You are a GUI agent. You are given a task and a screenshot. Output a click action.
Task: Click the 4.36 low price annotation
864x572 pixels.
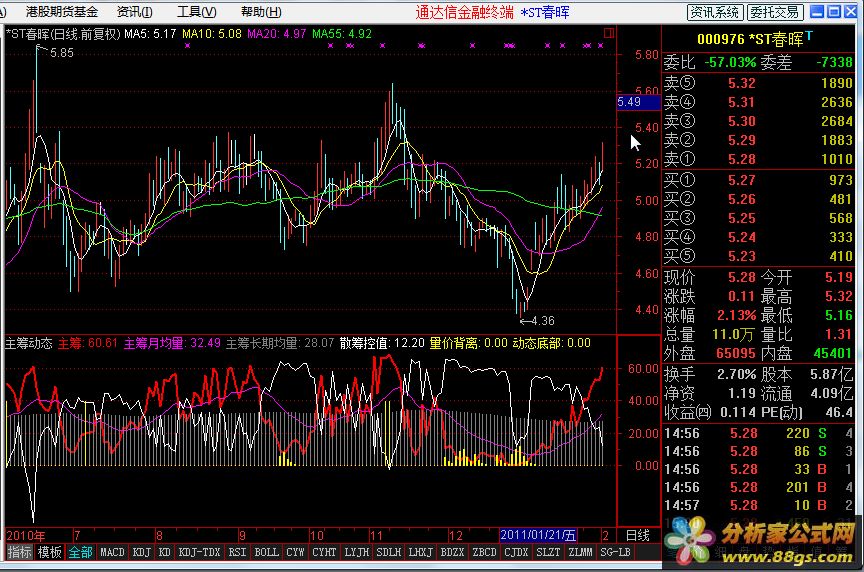[543, 321]
